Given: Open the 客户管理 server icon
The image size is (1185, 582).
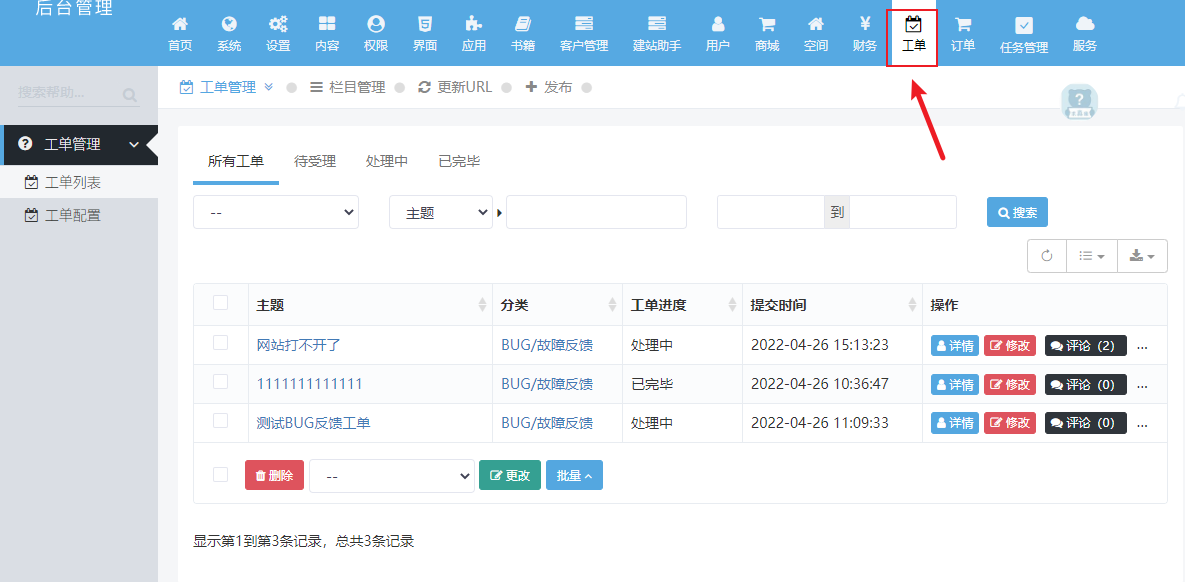Looking at the screenshot, I should (x=584, y=24).
